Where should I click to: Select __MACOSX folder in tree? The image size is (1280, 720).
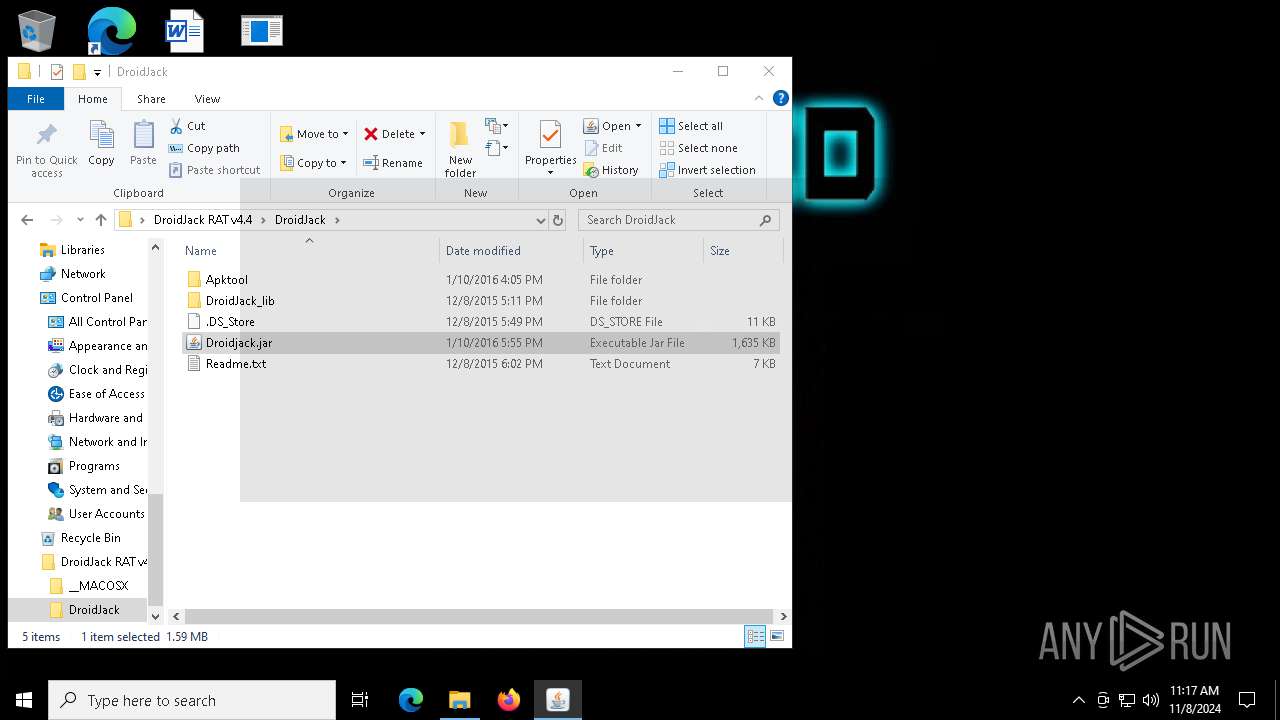pyautogui.click(x=98, y=586)
